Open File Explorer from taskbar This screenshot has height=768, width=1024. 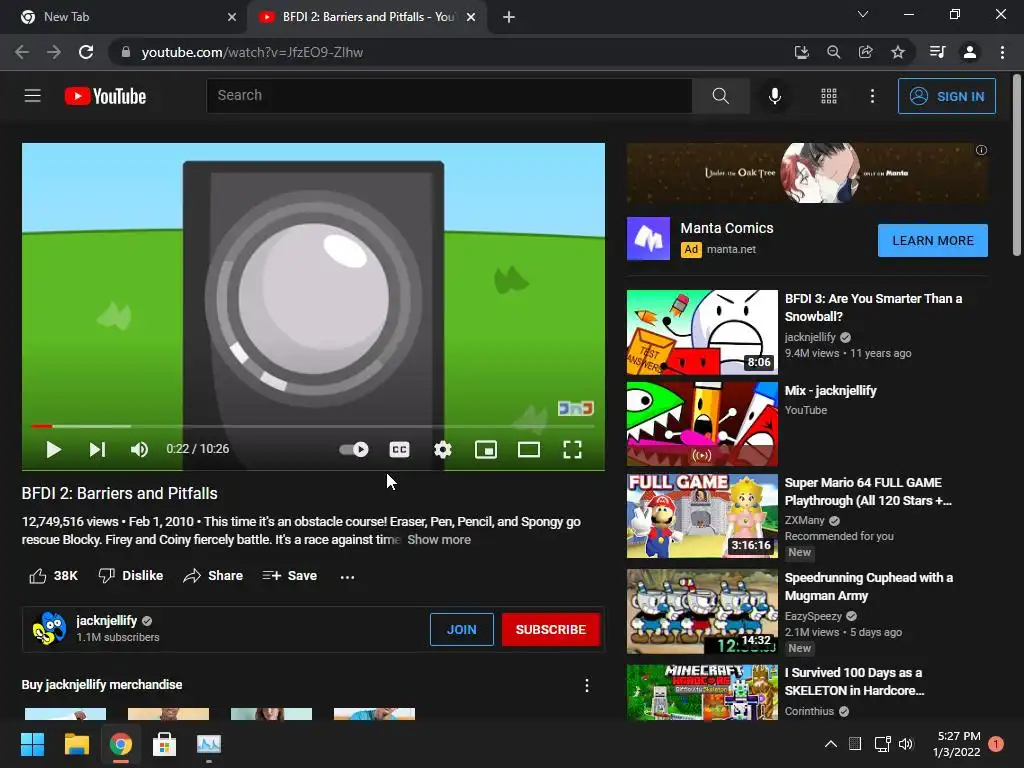click(76, 744)
